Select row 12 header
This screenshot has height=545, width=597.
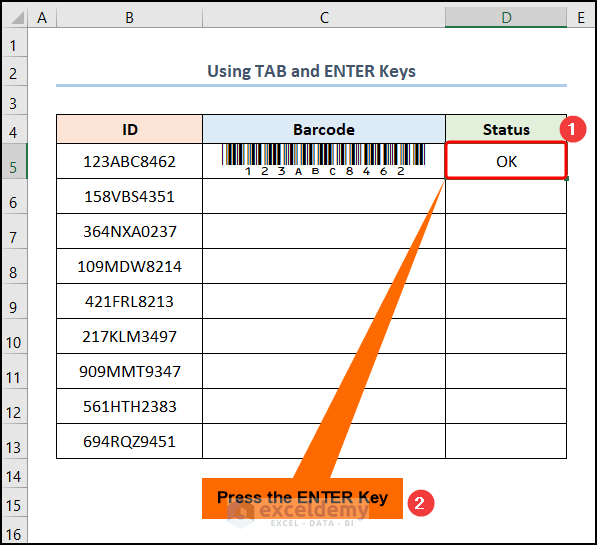(14, 406)
